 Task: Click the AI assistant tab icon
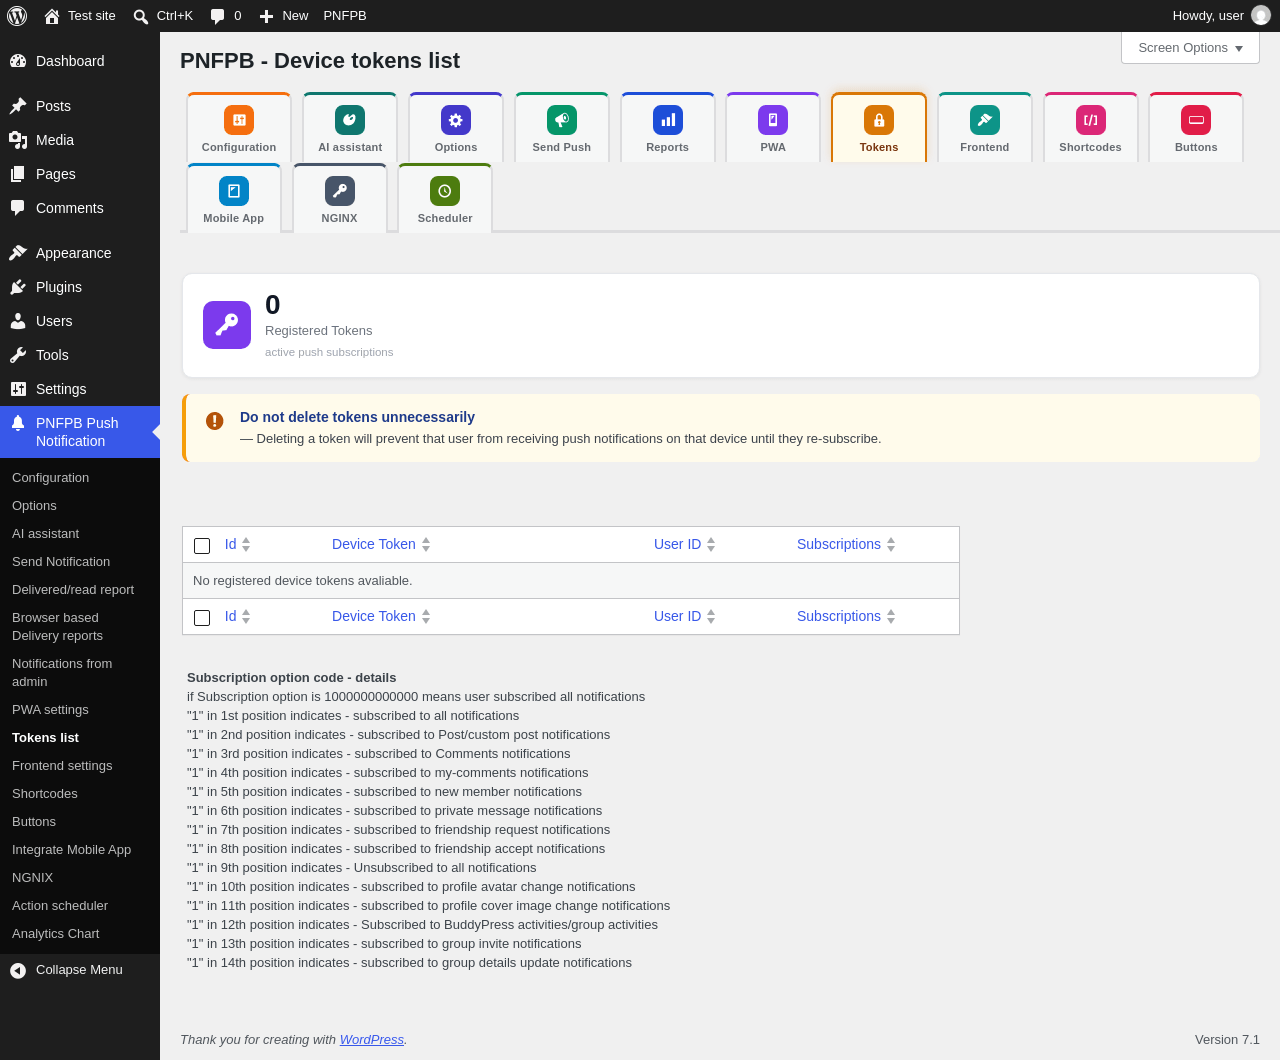[350, 120]
